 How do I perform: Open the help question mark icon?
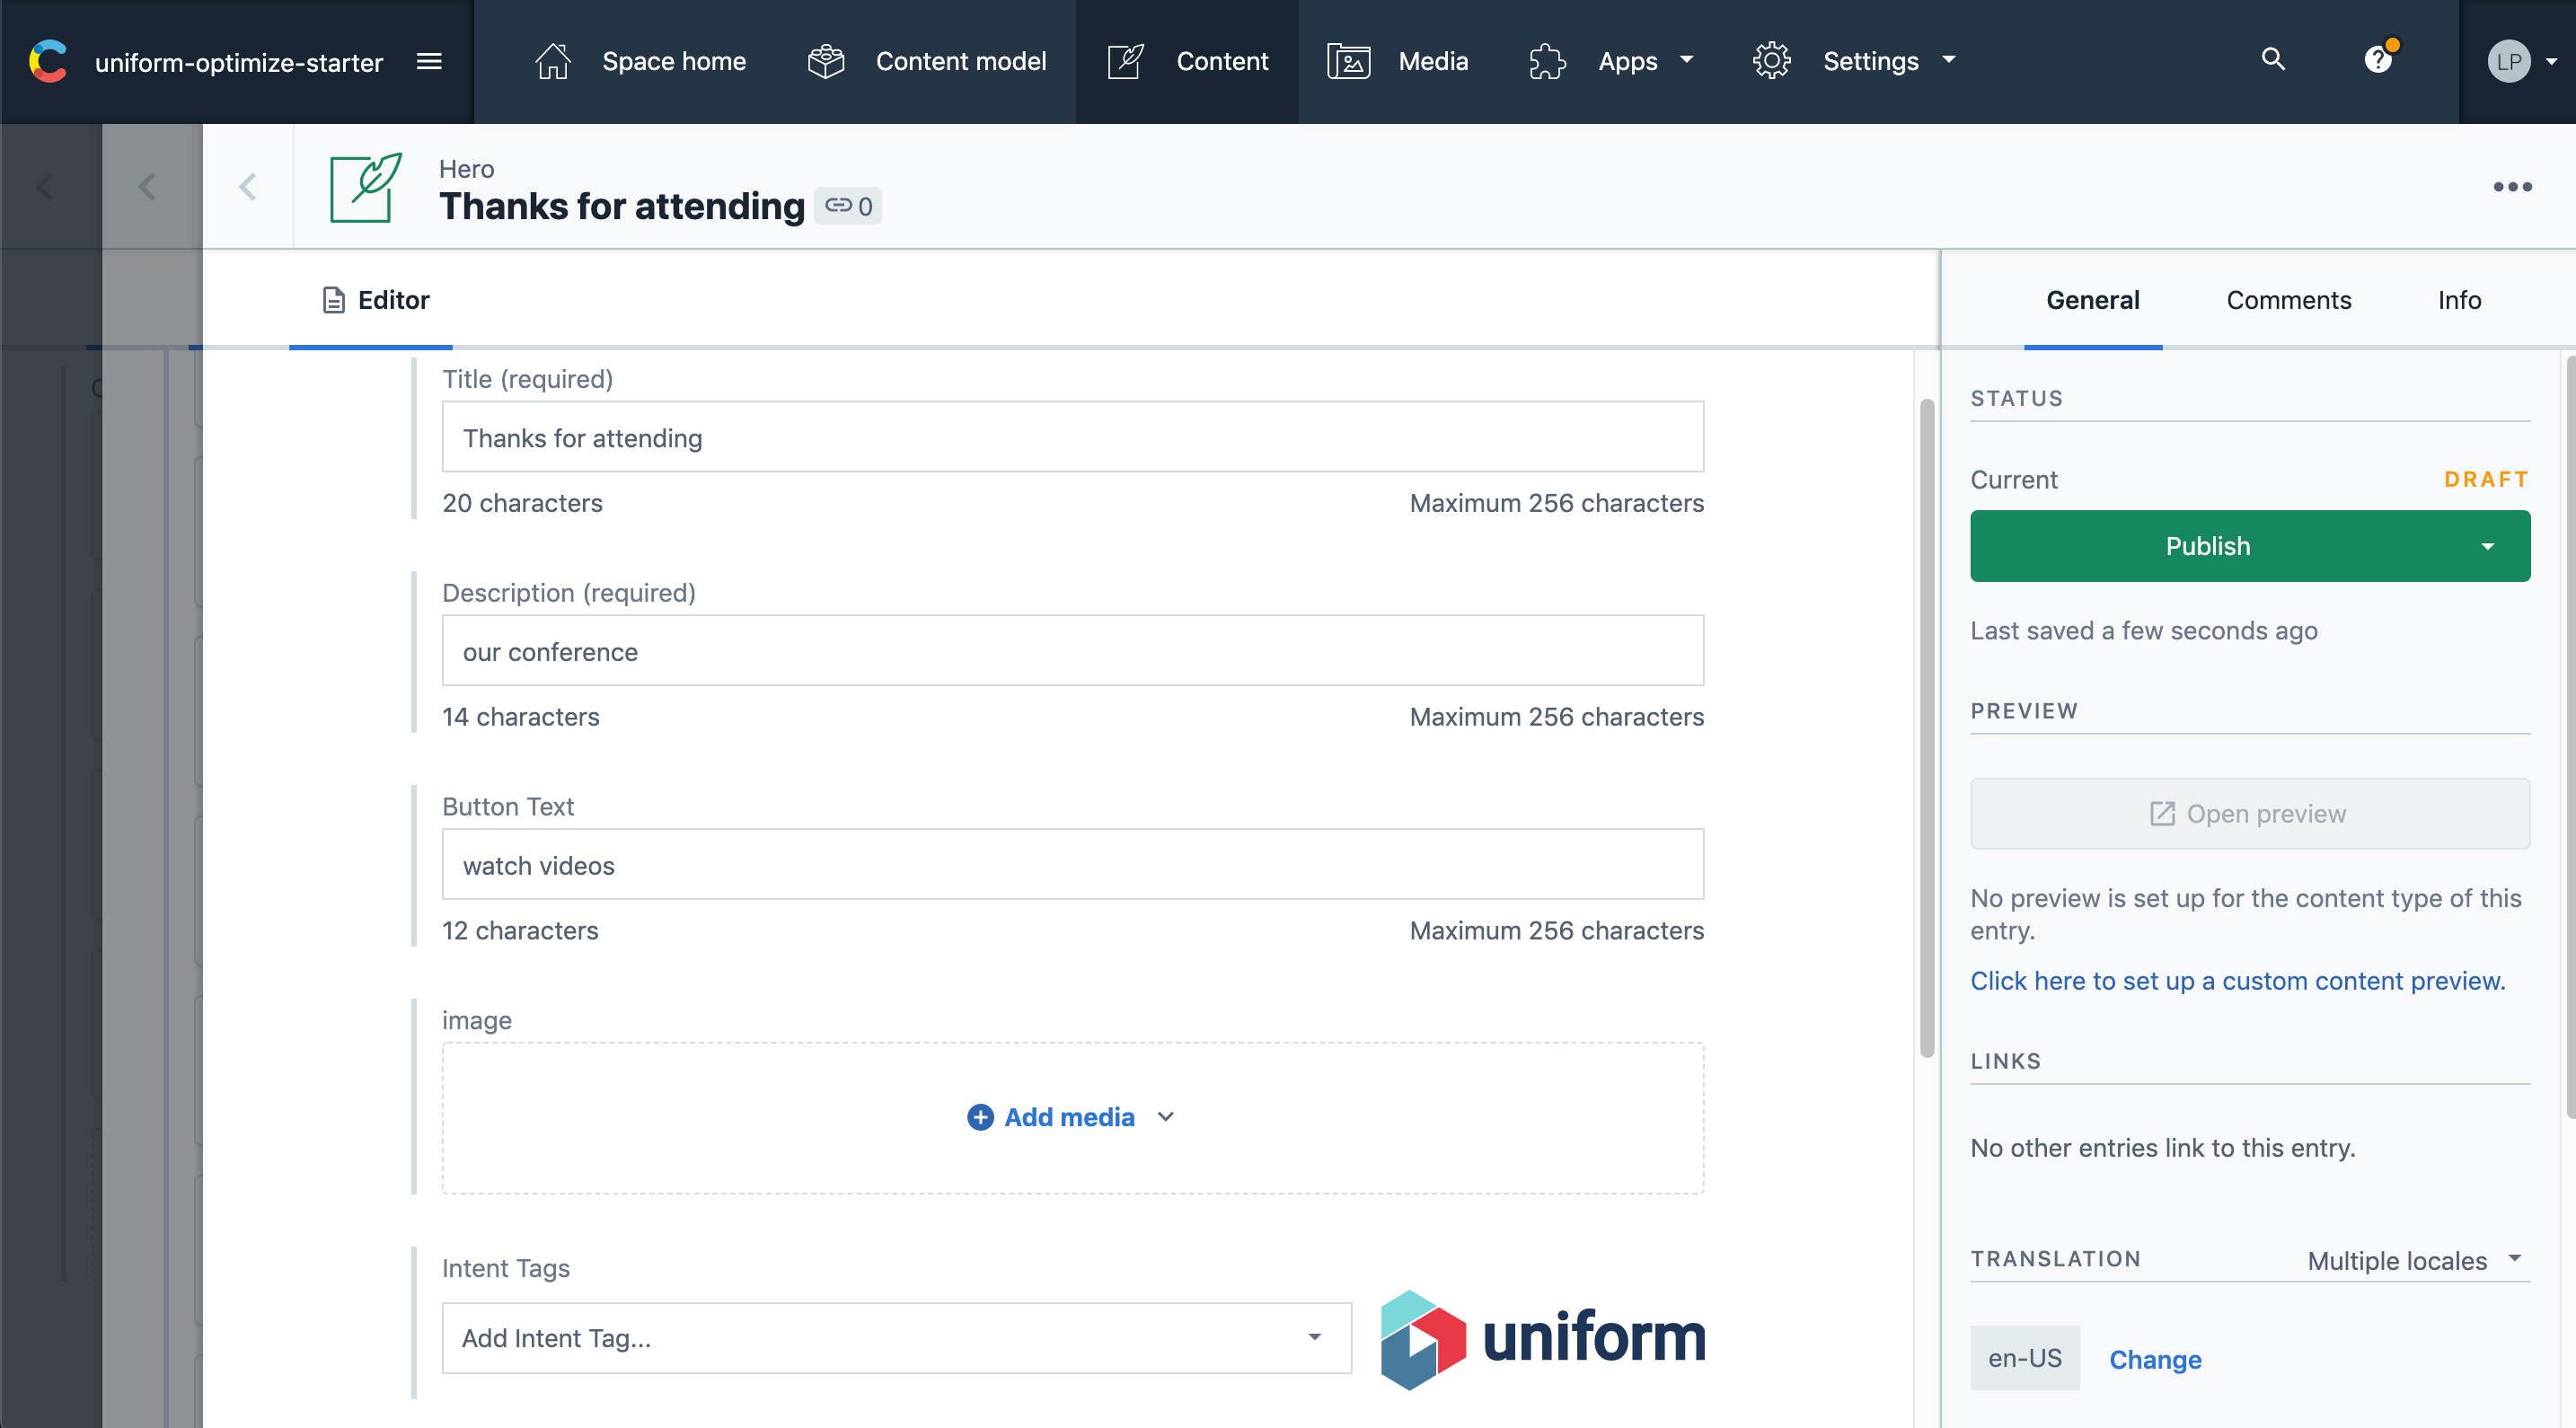(x=2378, y=60)
